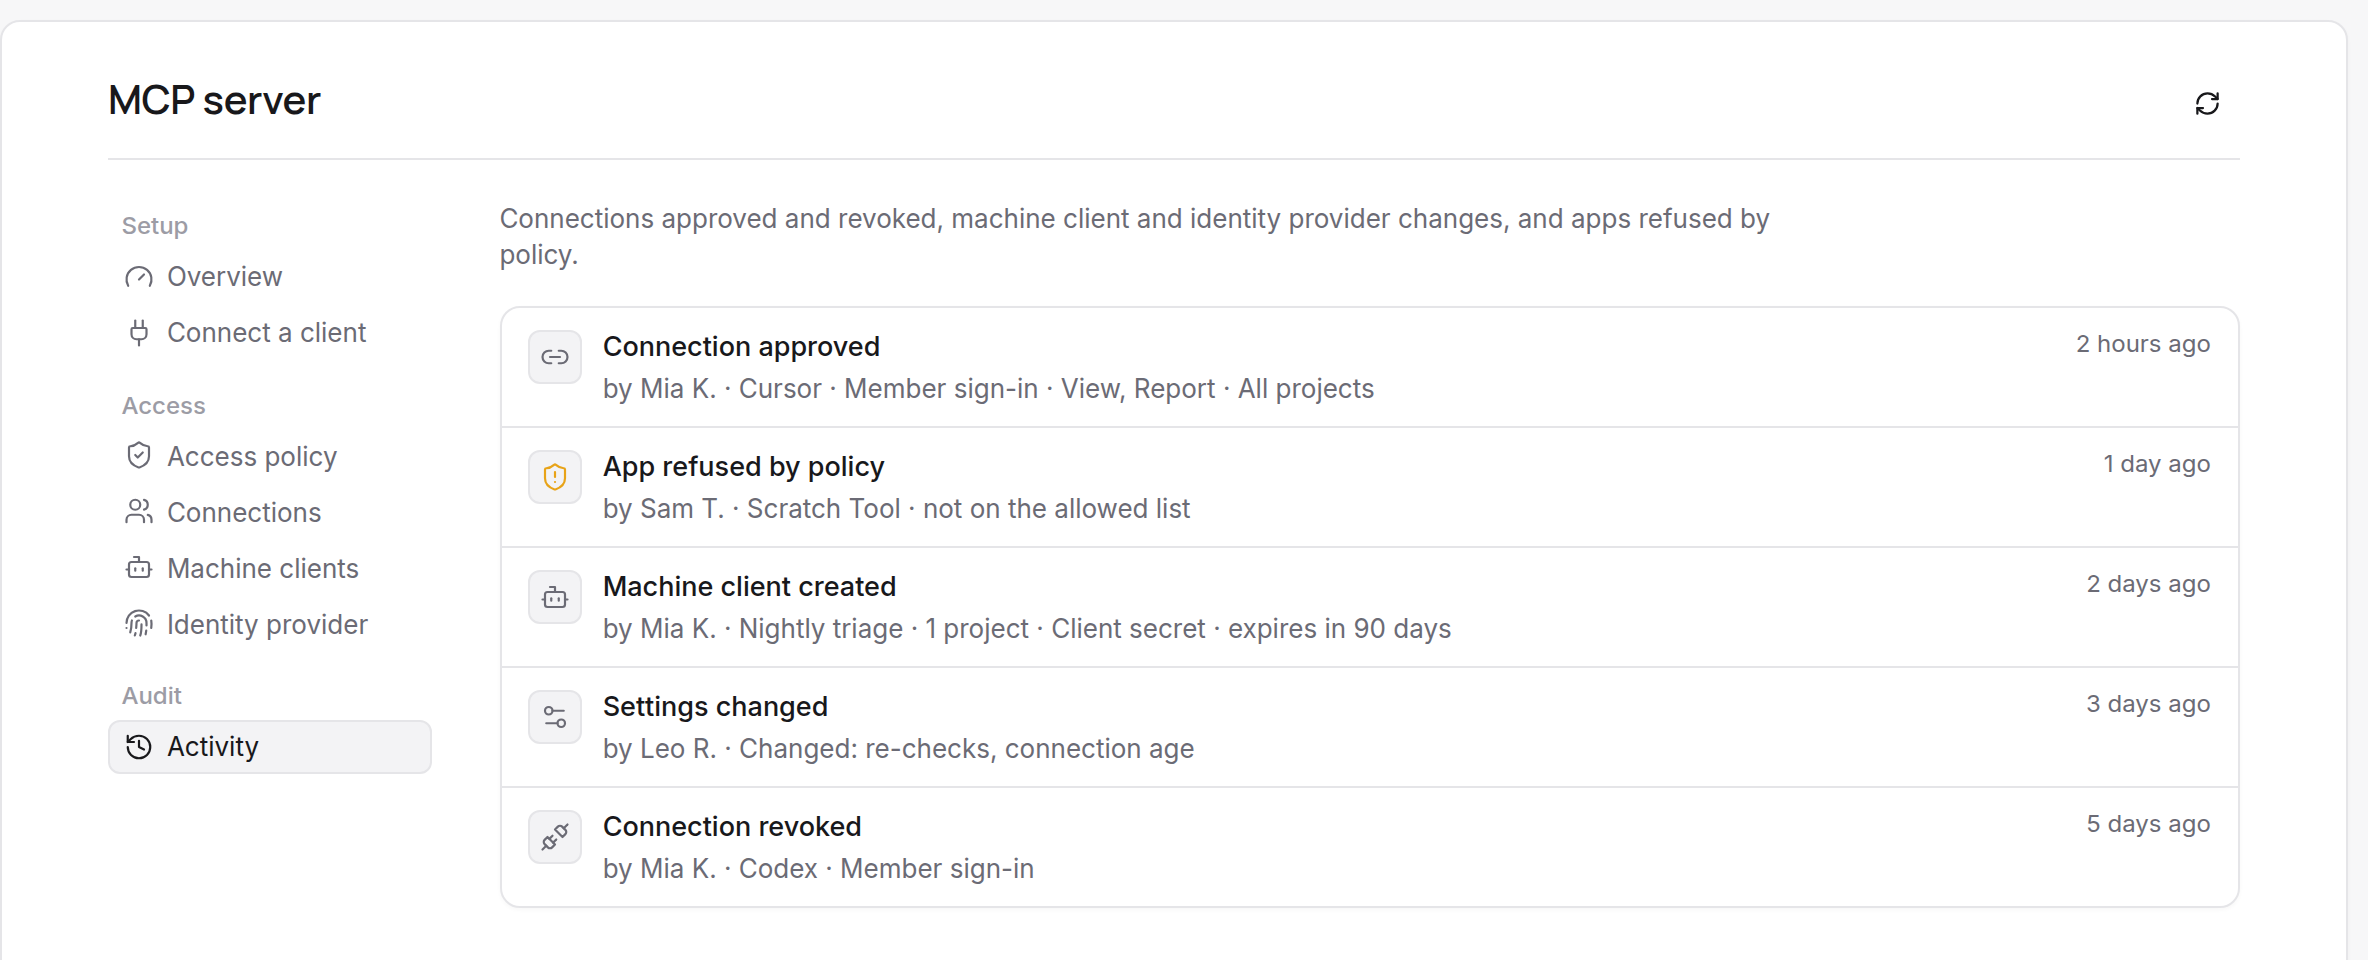Click the bot icon on Machine client created row
The image size is (2368, 960).
pyautogui.click(x=555, y=597)
